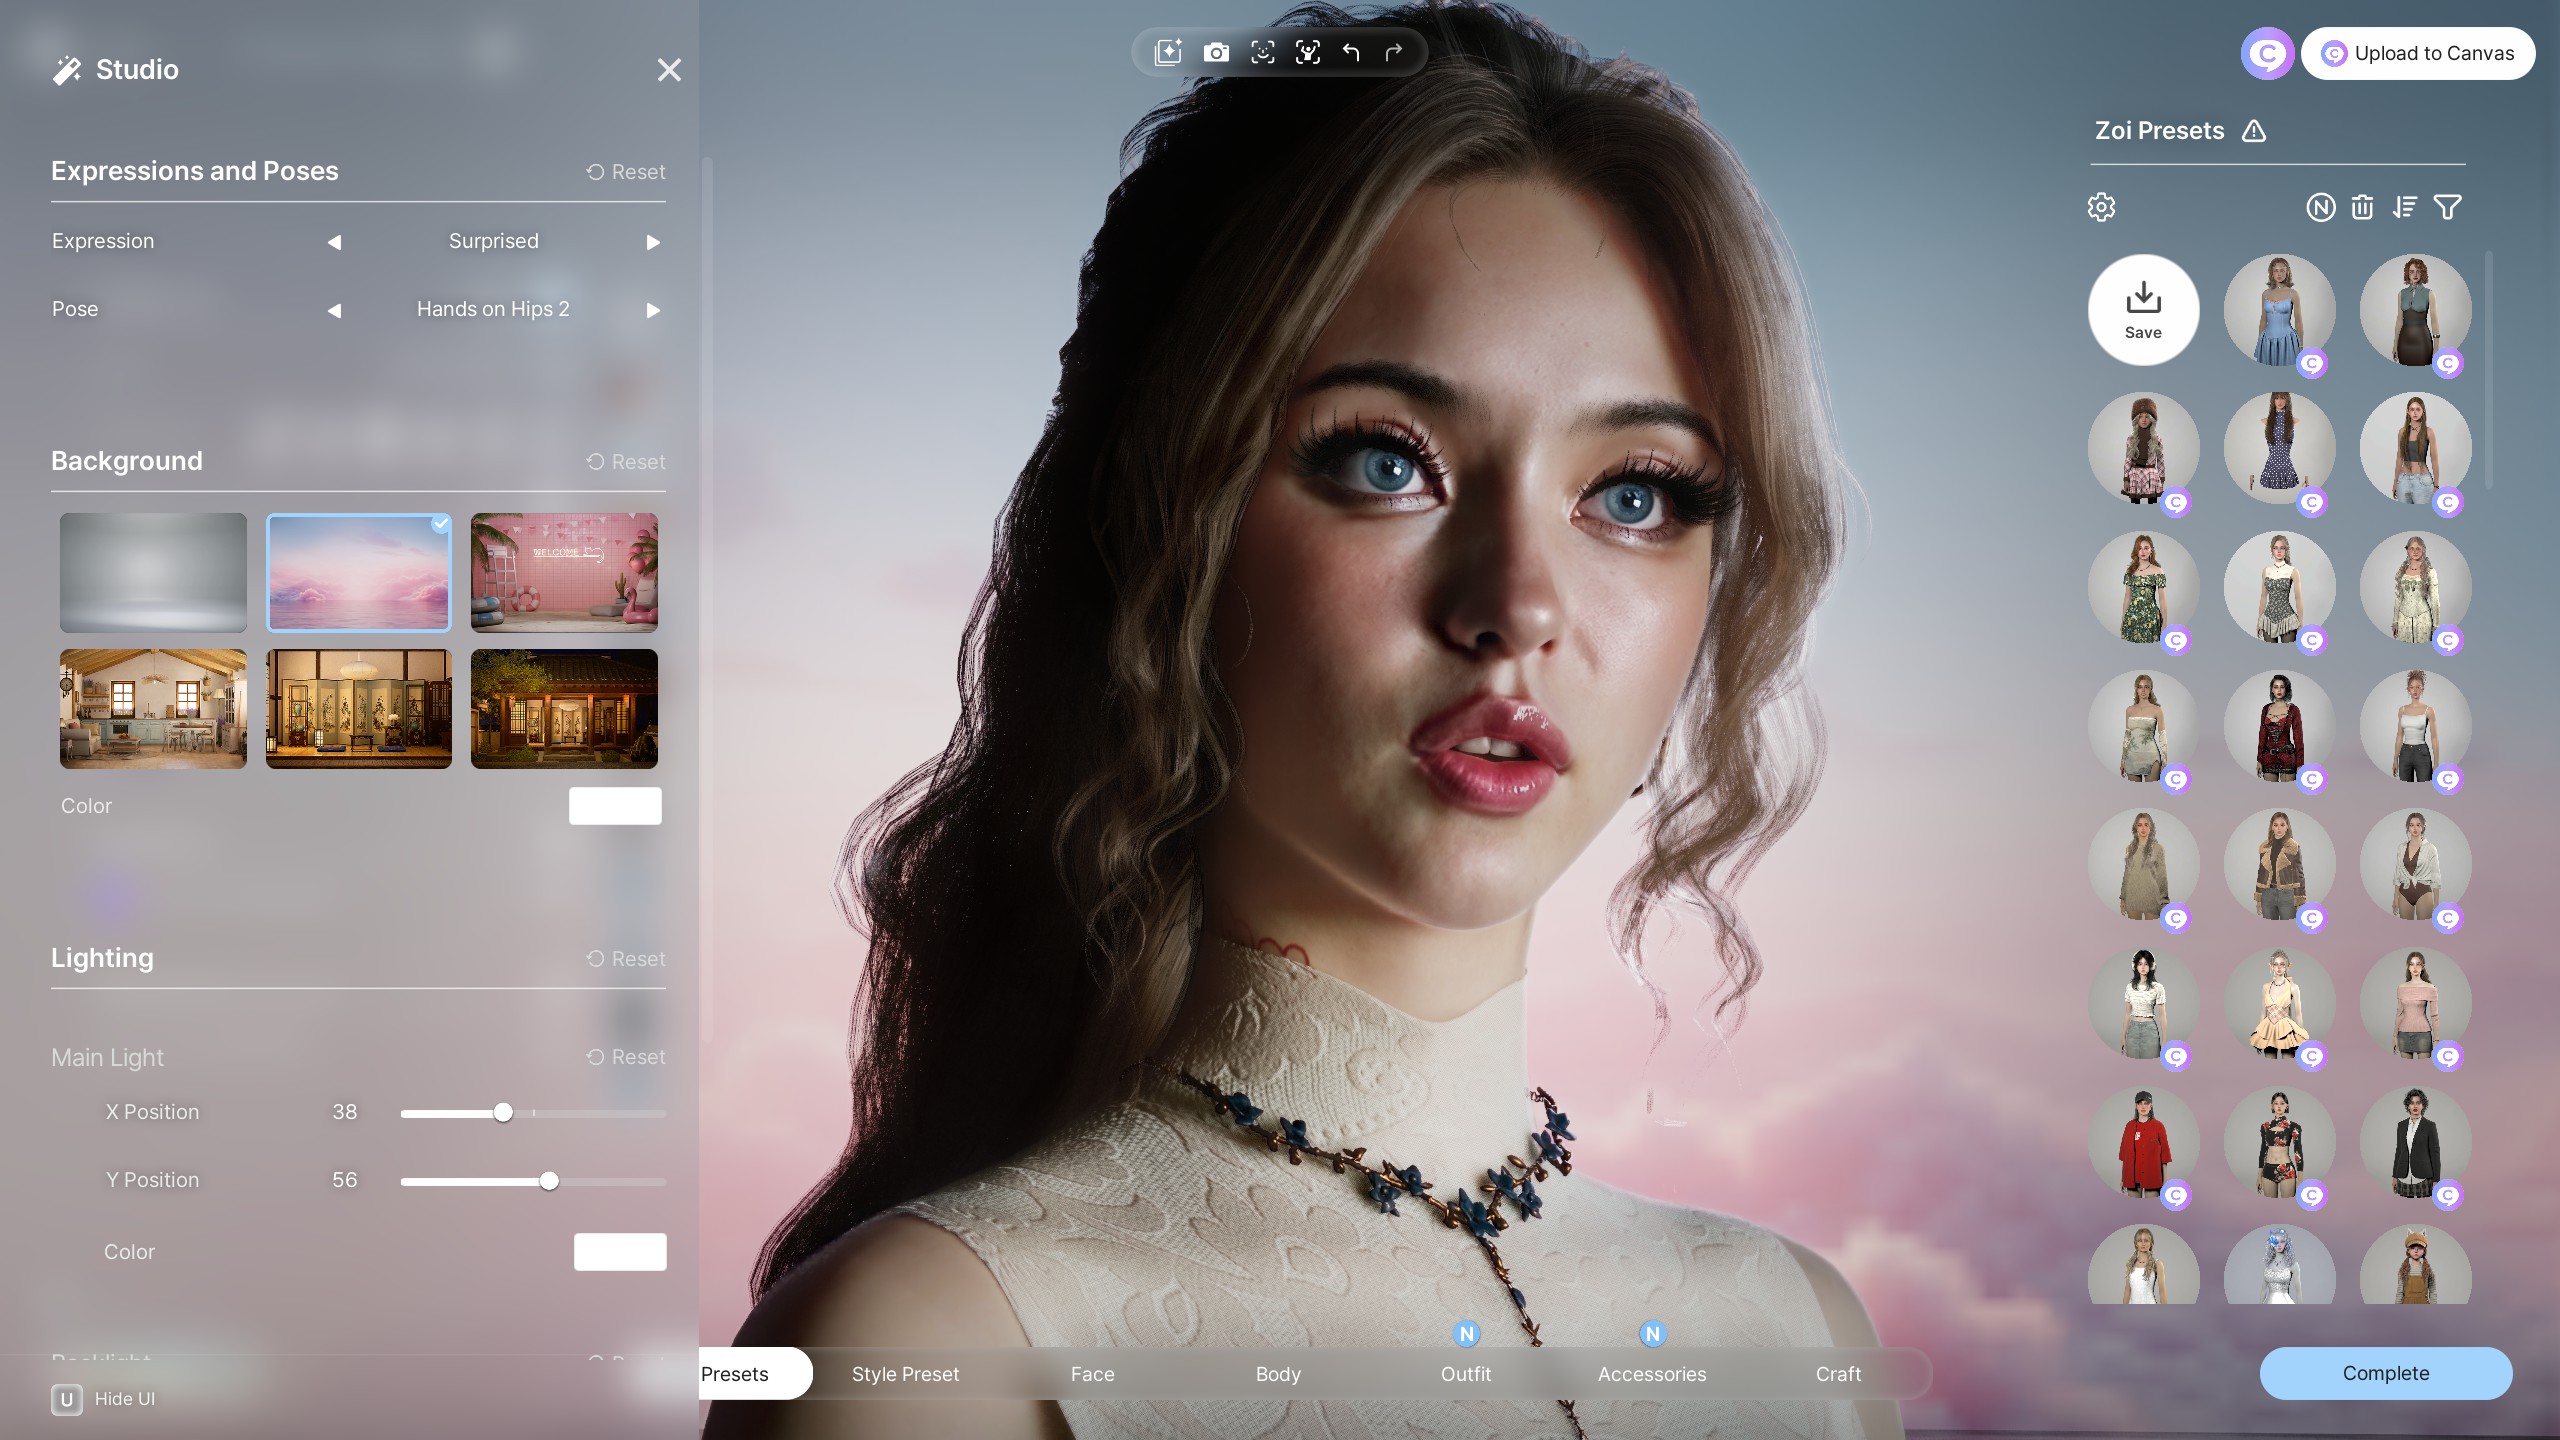Reset the Main Light settings

[626, 1057]
